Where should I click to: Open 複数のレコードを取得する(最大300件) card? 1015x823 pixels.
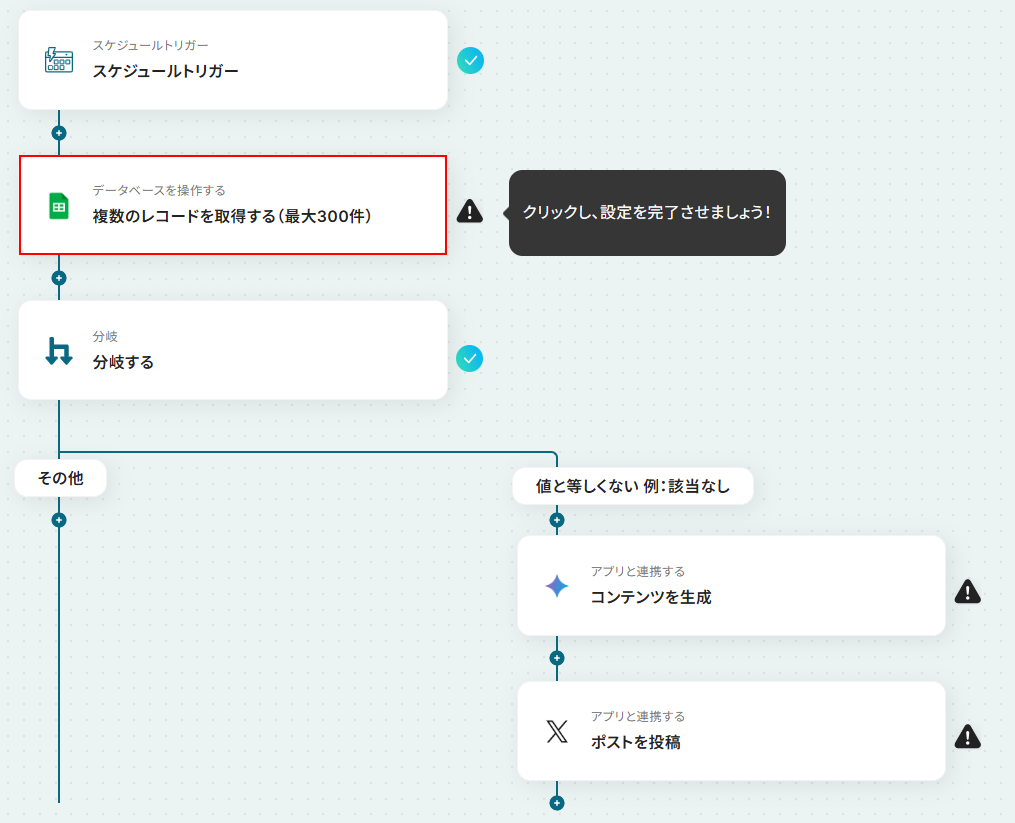click(233, 205)
